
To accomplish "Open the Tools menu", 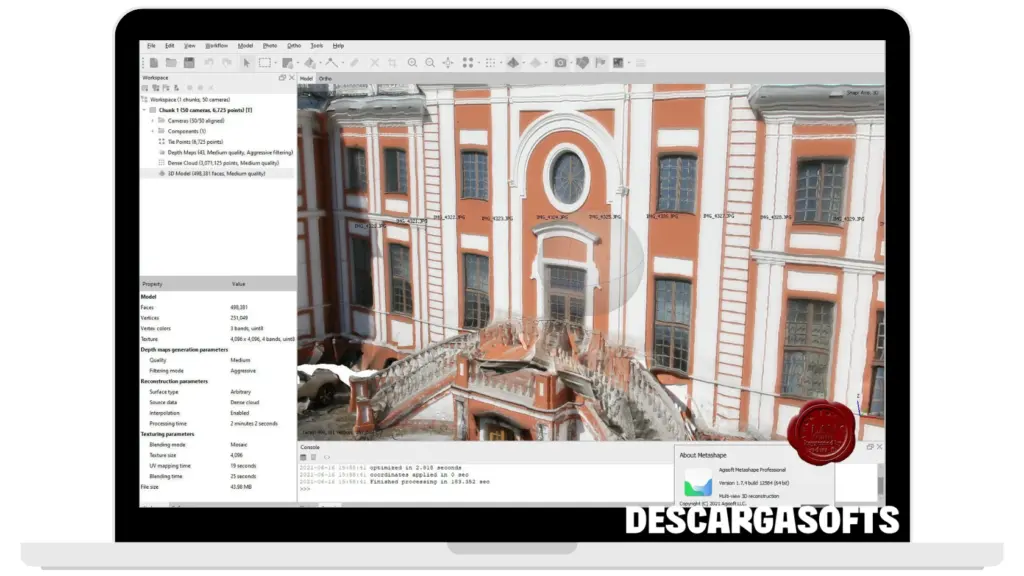I will tap(316, 45).
